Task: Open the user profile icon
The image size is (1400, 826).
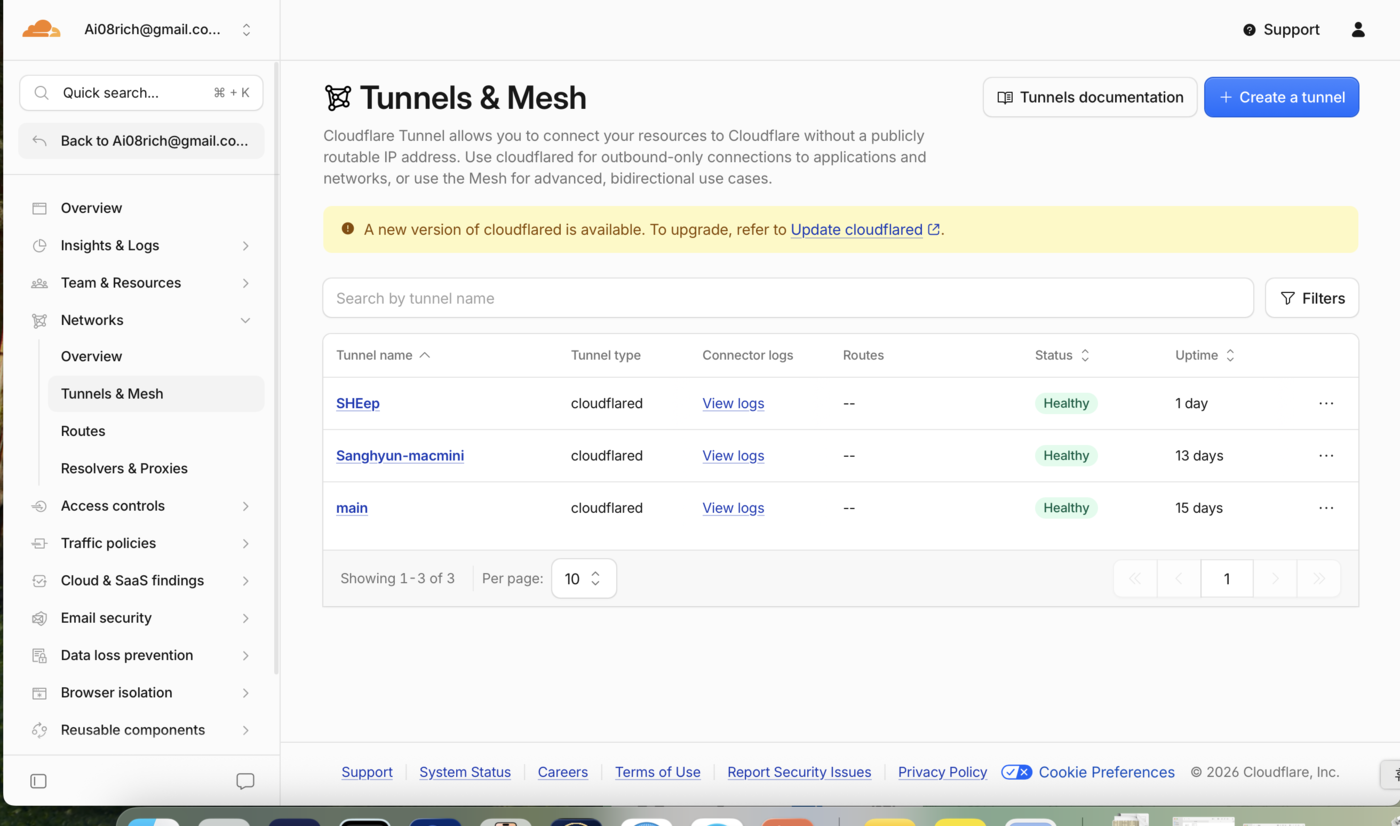Action: (x=1358, y=30)
